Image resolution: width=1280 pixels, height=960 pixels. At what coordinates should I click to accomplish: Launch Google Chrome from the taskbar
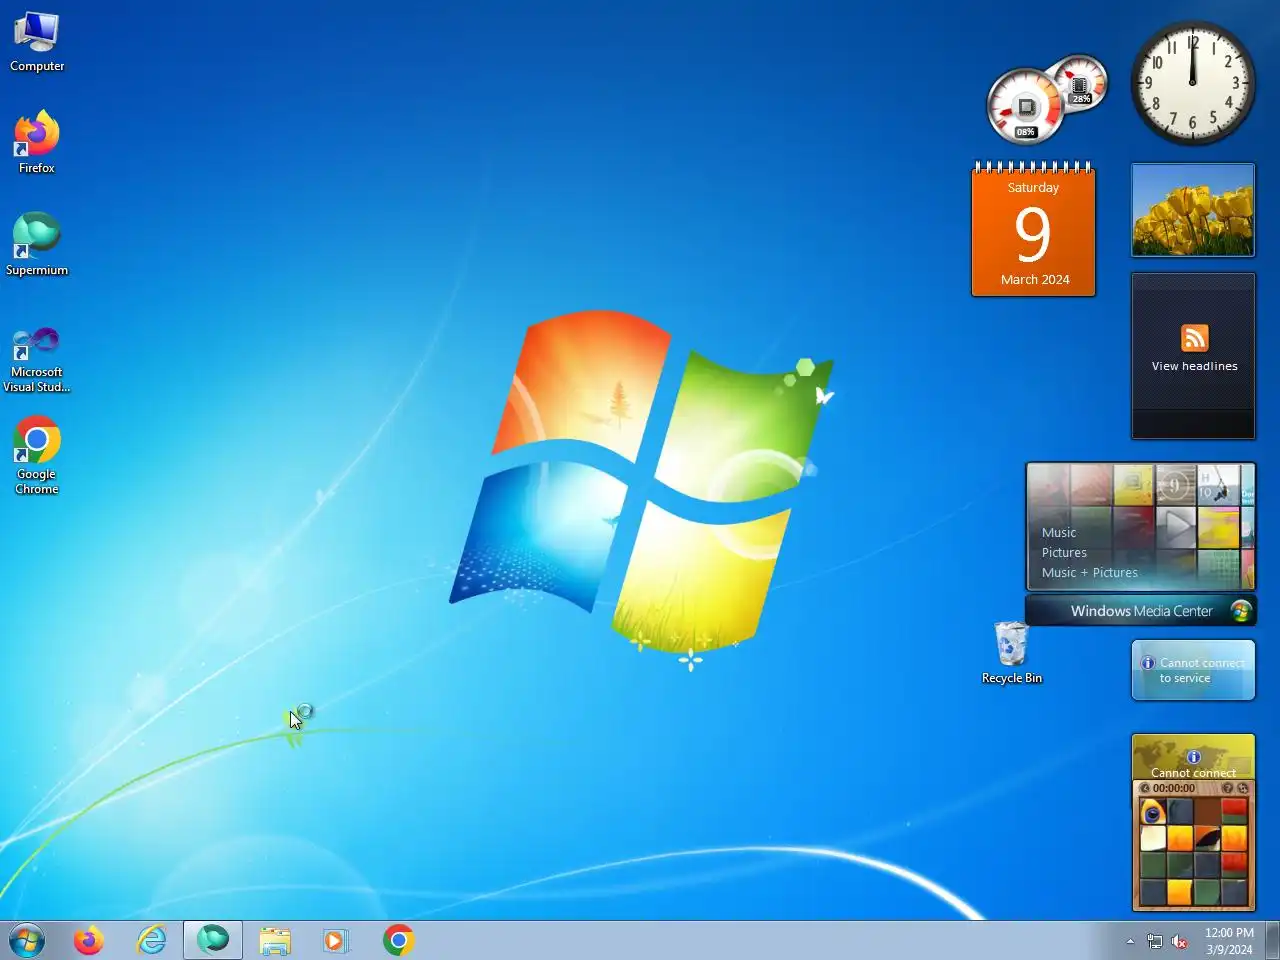398,941
